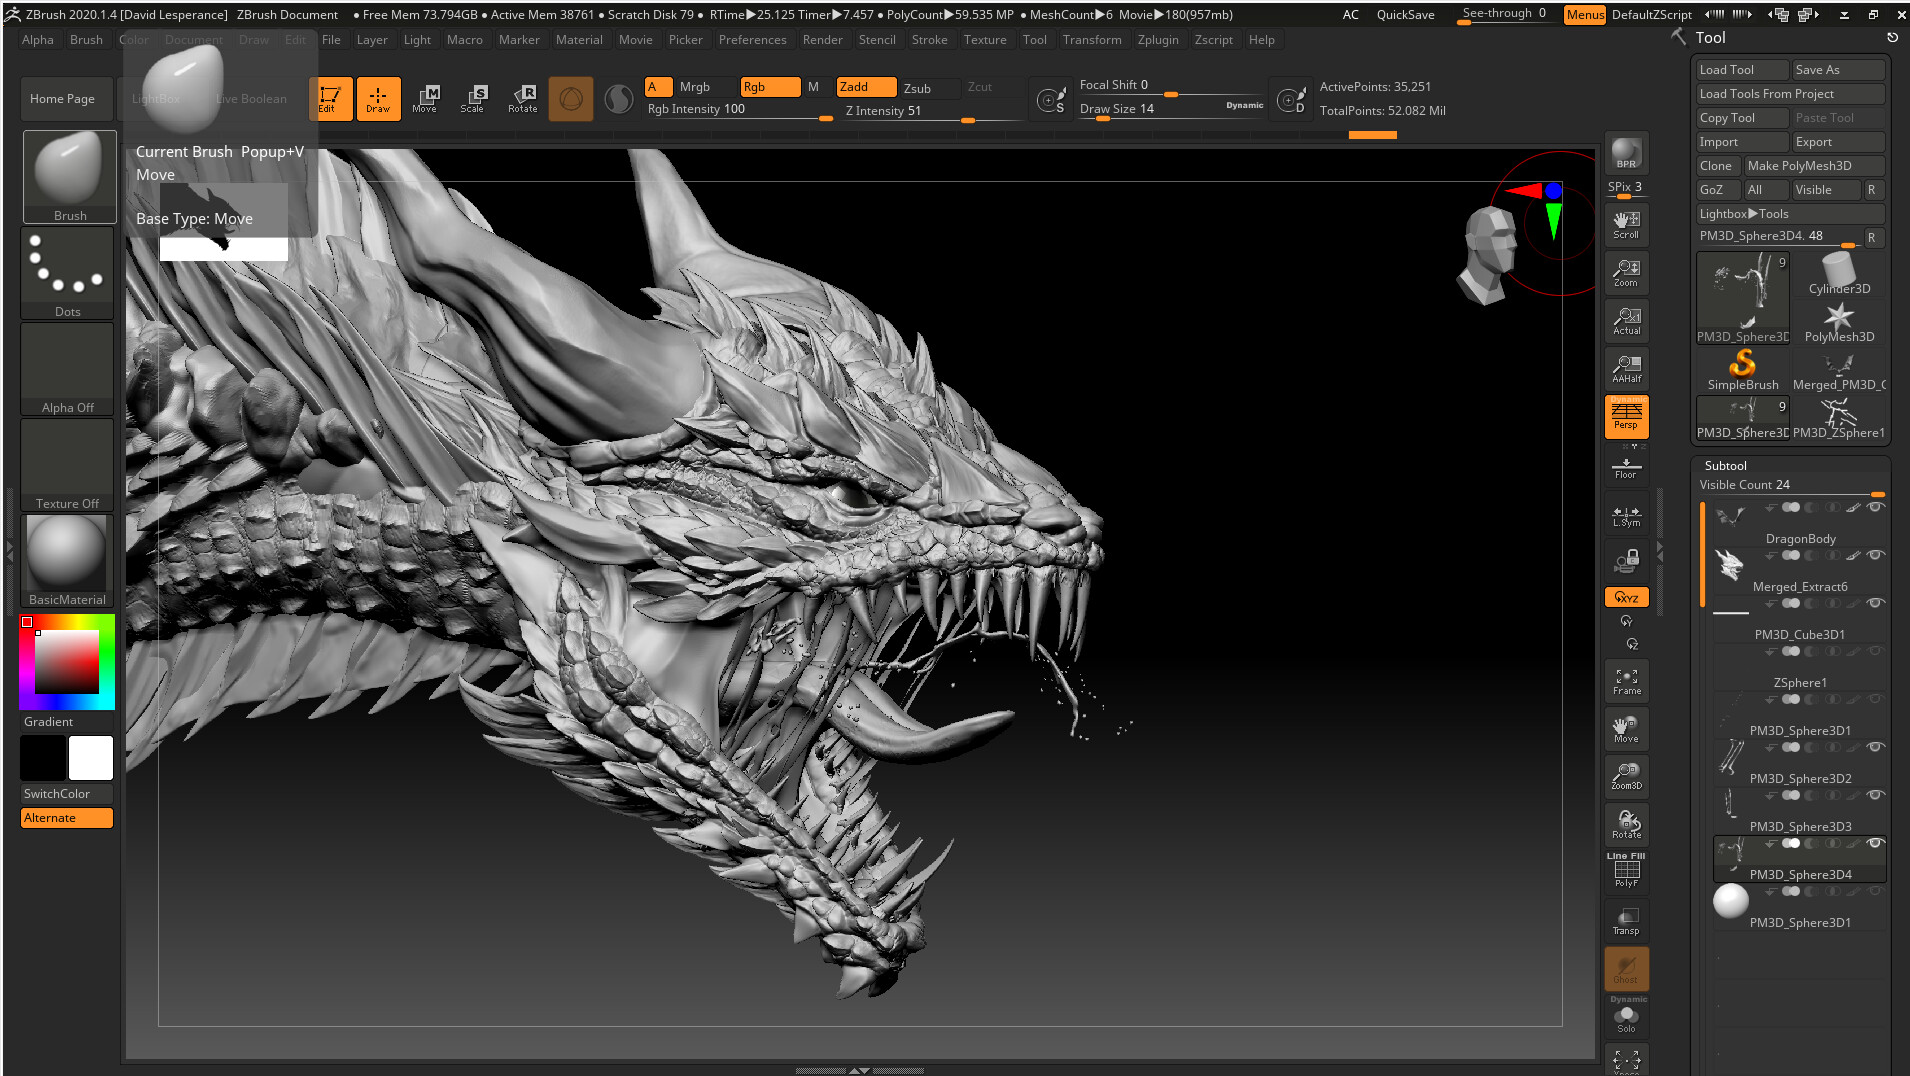
Task: Toggle the Alternate color button
Action: (67, 818)
